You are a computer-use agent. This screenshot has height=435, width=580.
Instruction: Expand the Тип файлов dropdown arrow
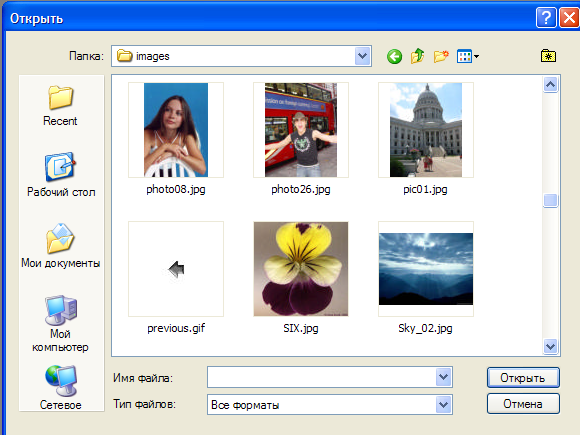[x=444, y=405]
